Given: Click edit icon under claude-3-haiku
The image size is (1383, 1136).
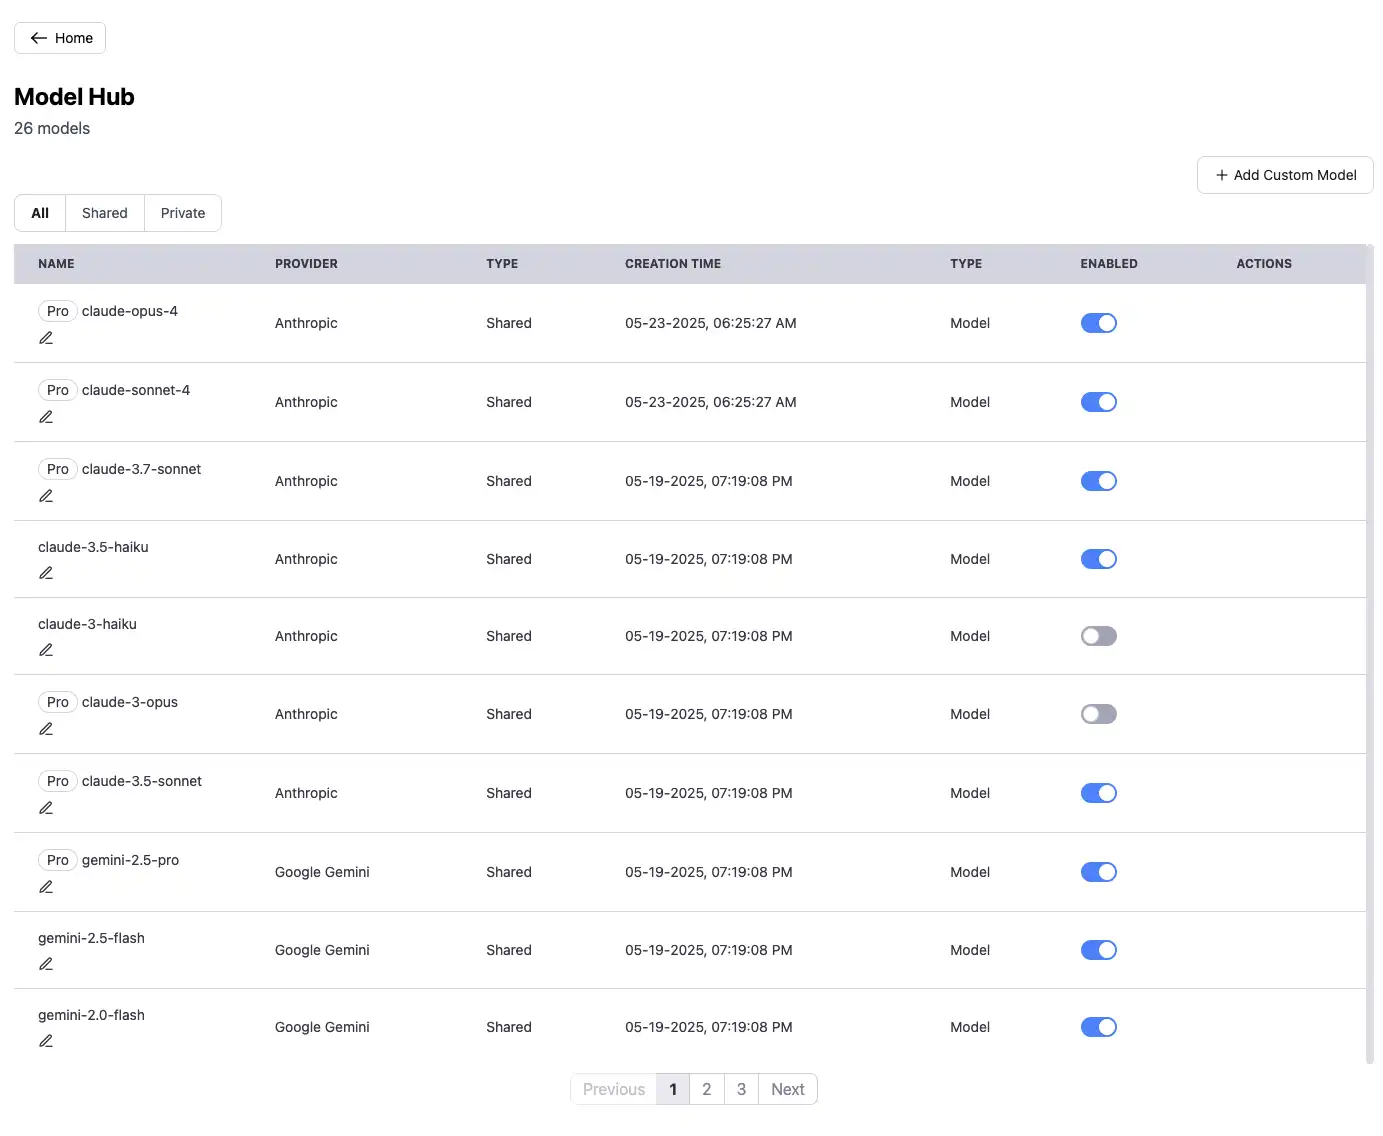Looking at the screenshot, I should click(x=46, y=650).
